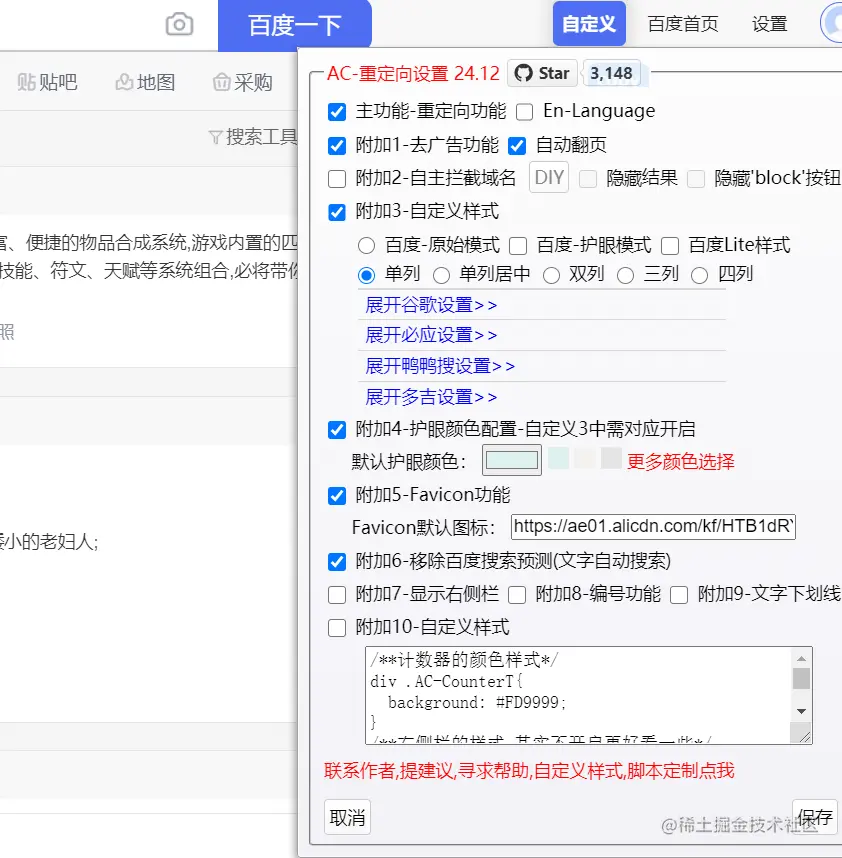Click the Favicon默认图标 URL field

(x=653, y=527)
